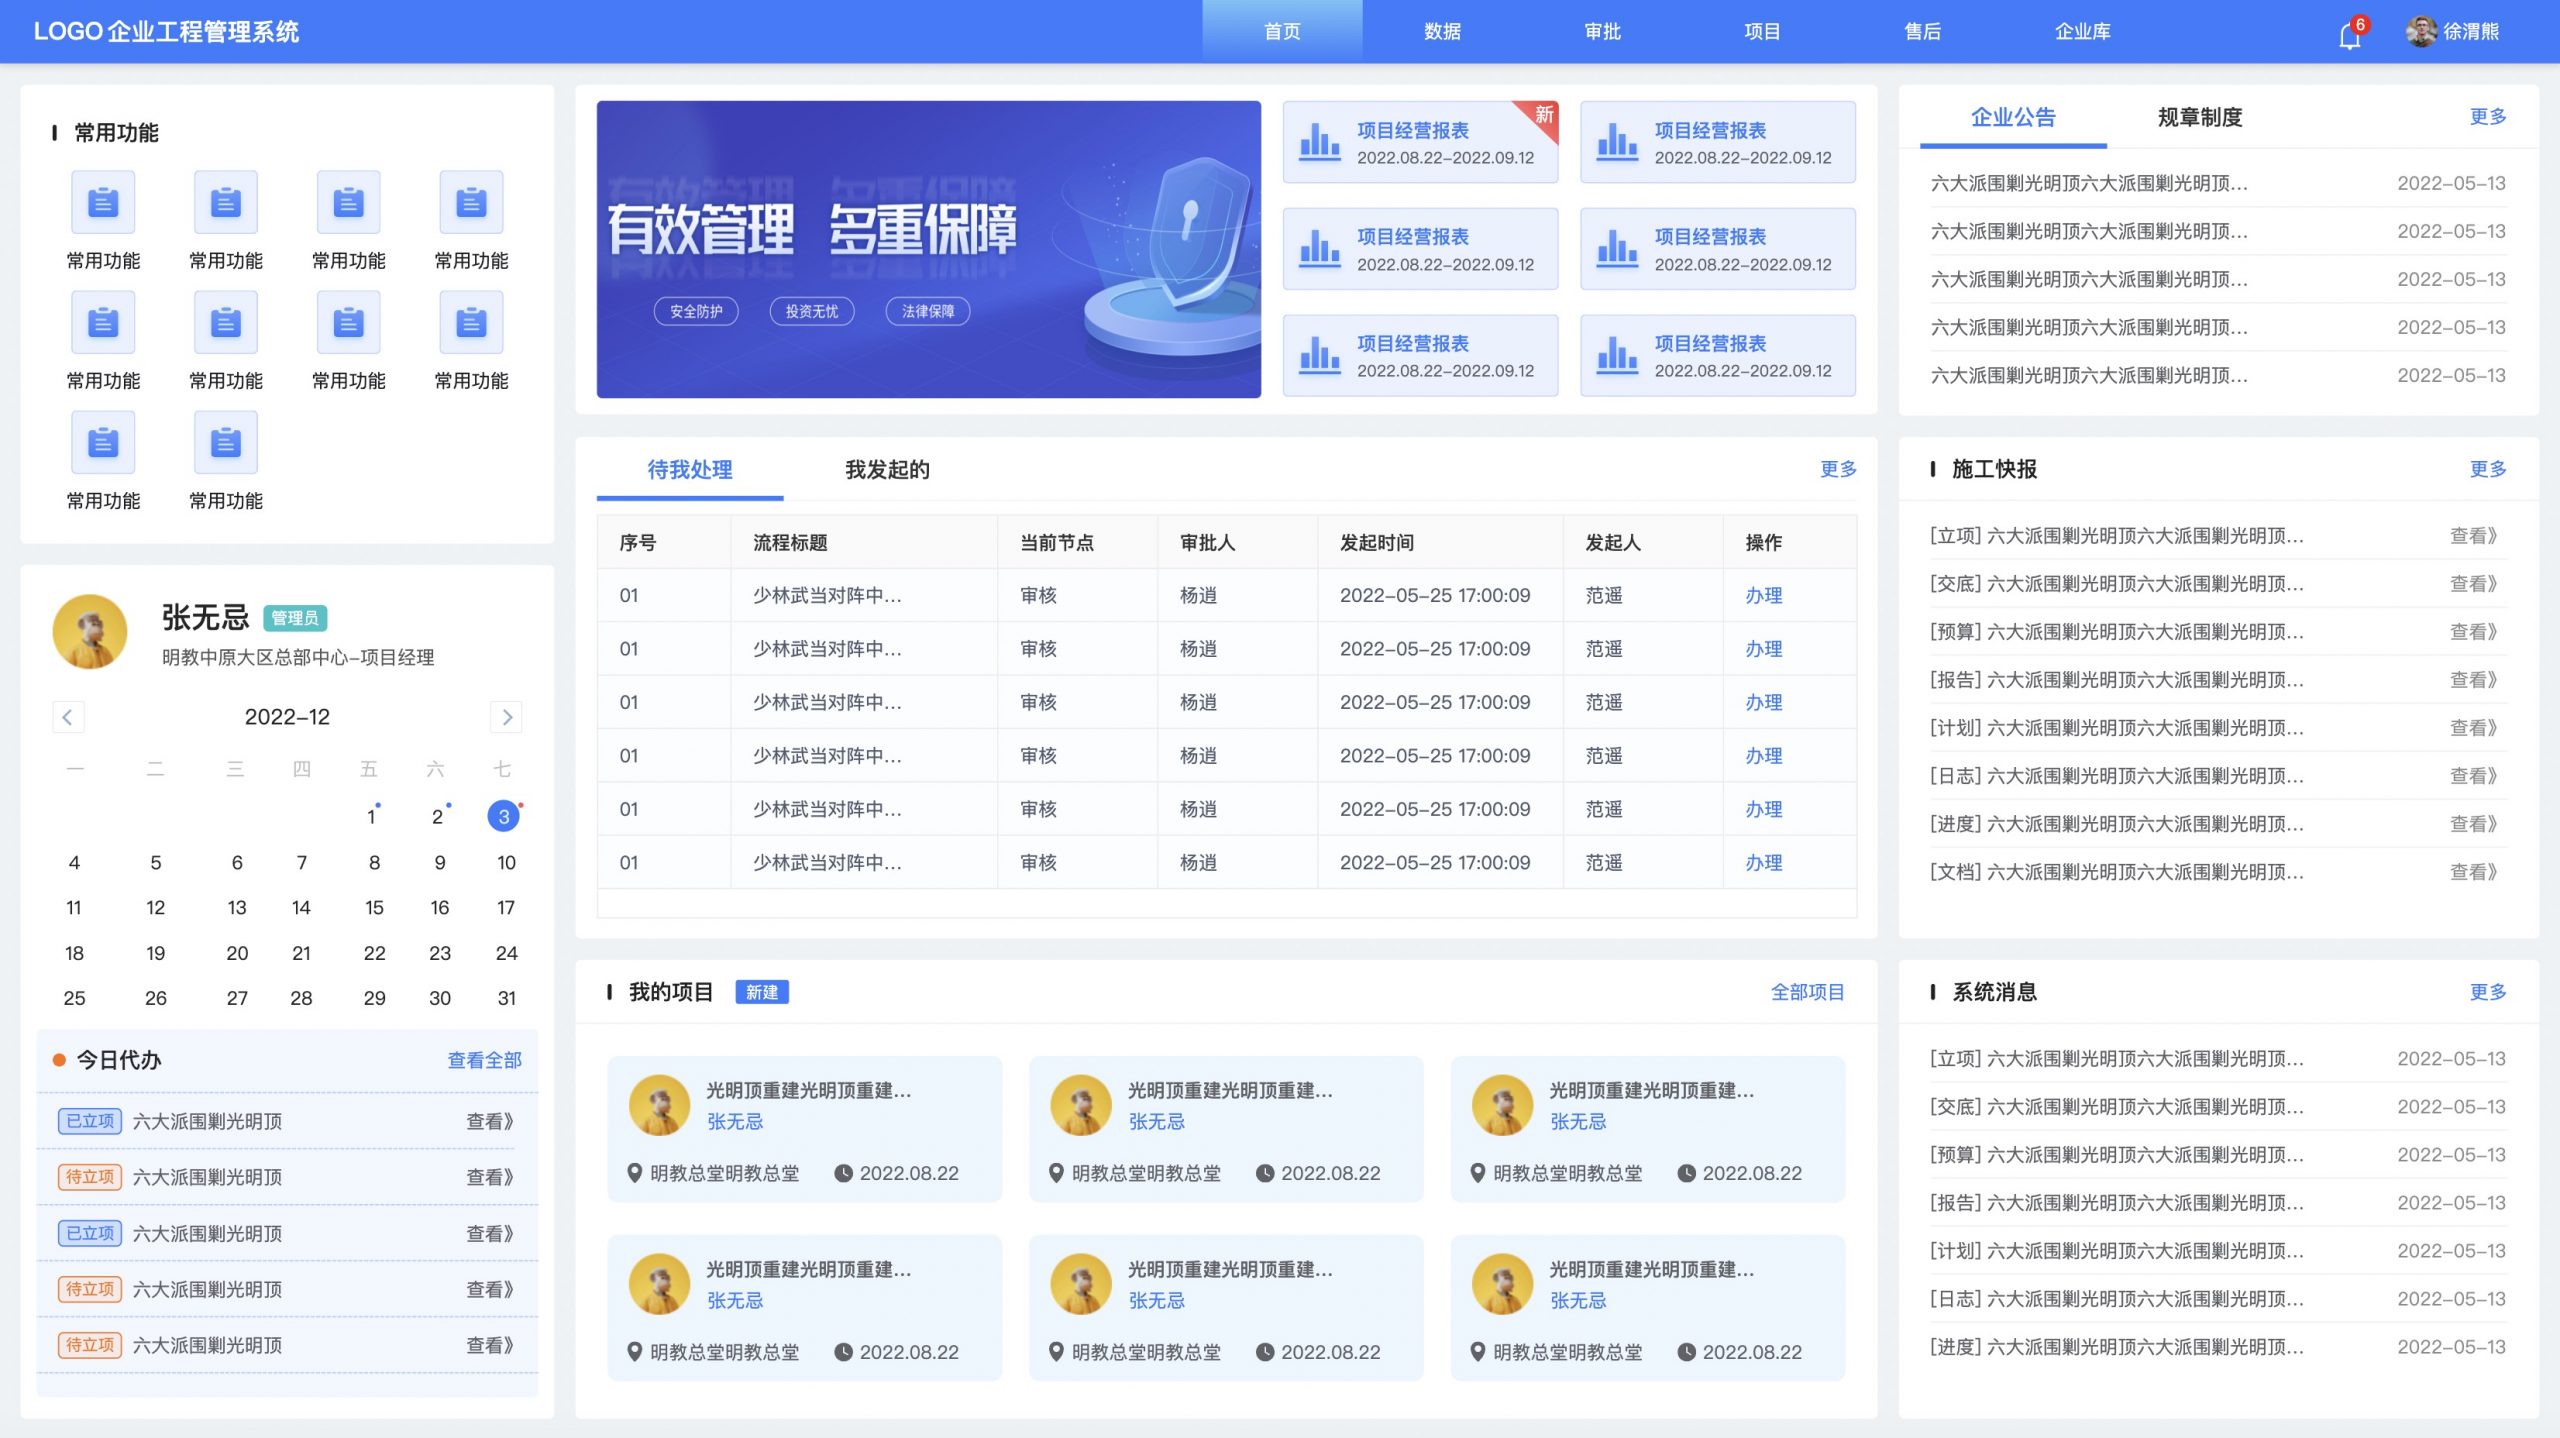Click the 管理员 badge next to 张无忌
2560x1438 pixels.
[x=295, y=618]
